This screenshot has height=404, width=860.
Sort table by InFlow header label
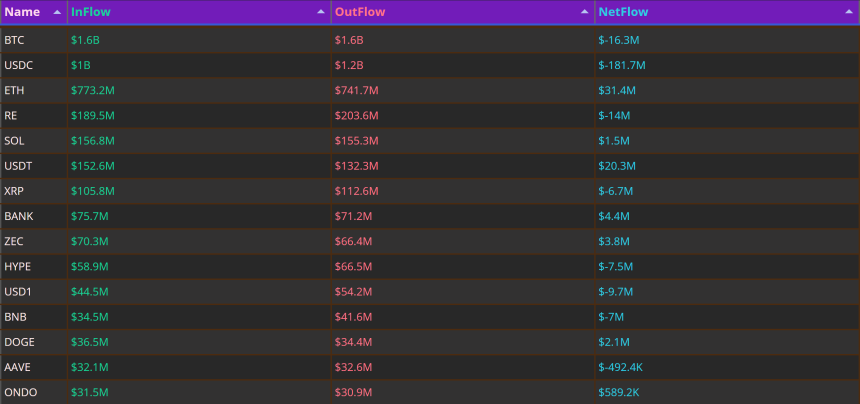tap(91, 12)
